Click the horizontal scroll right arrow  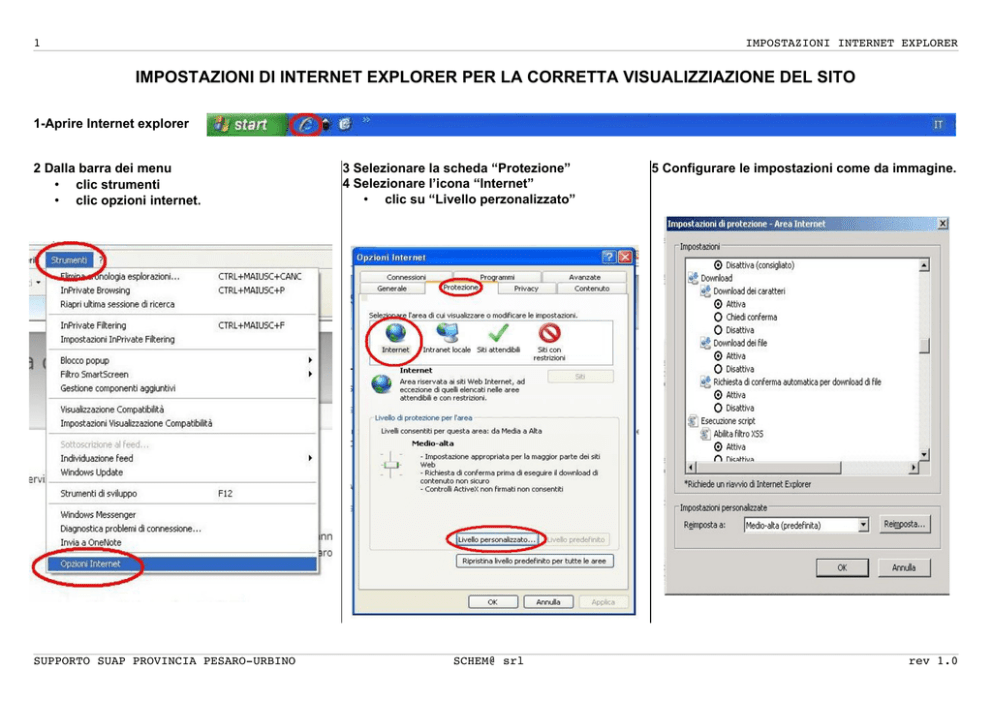click(913, 468)
